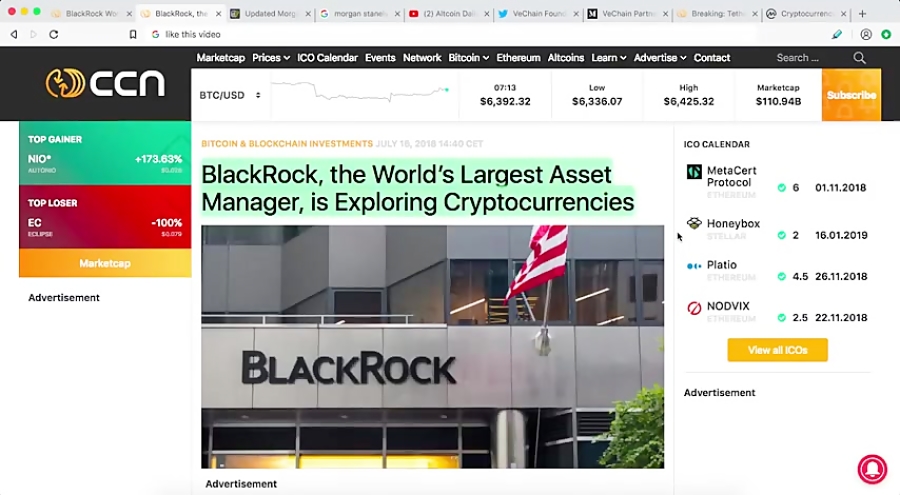Viewport: 900px width, 495px height.
Task: Click the Platio logo icon
Action: 694,266
